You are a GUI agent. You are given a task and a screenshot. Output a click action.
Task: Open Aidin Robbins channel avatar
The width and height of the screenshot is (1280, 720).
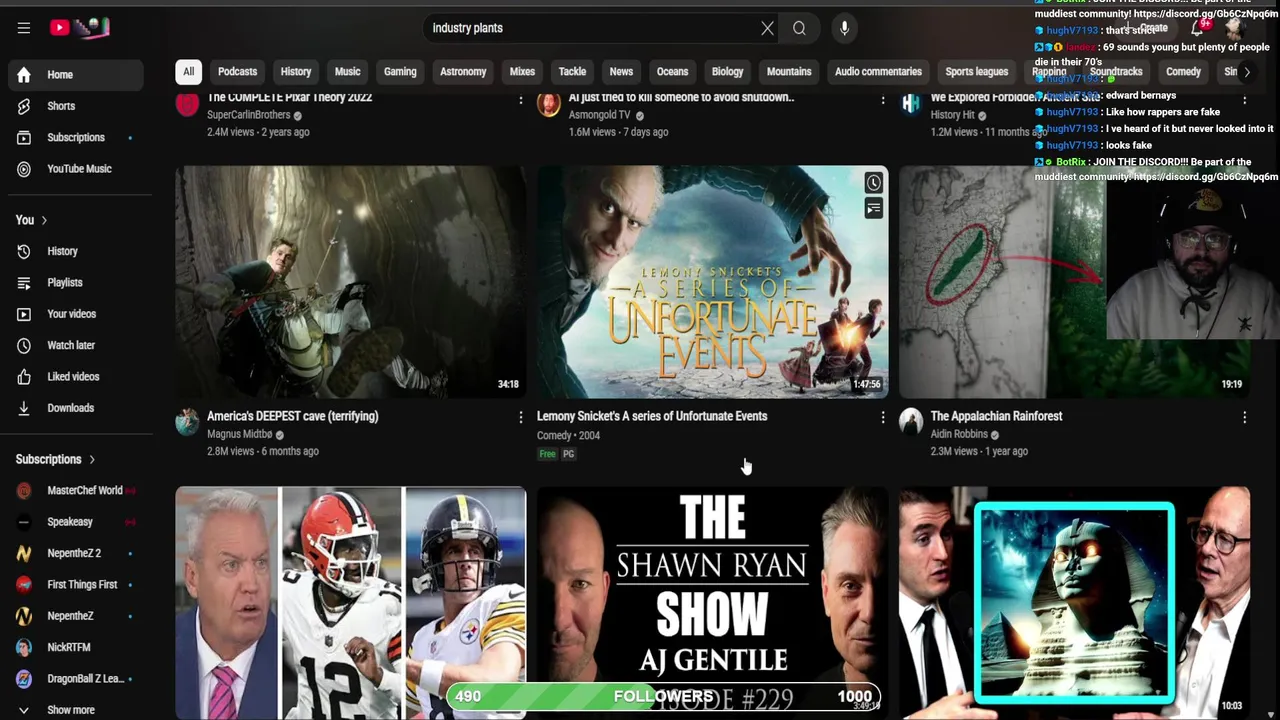(910, 421)
